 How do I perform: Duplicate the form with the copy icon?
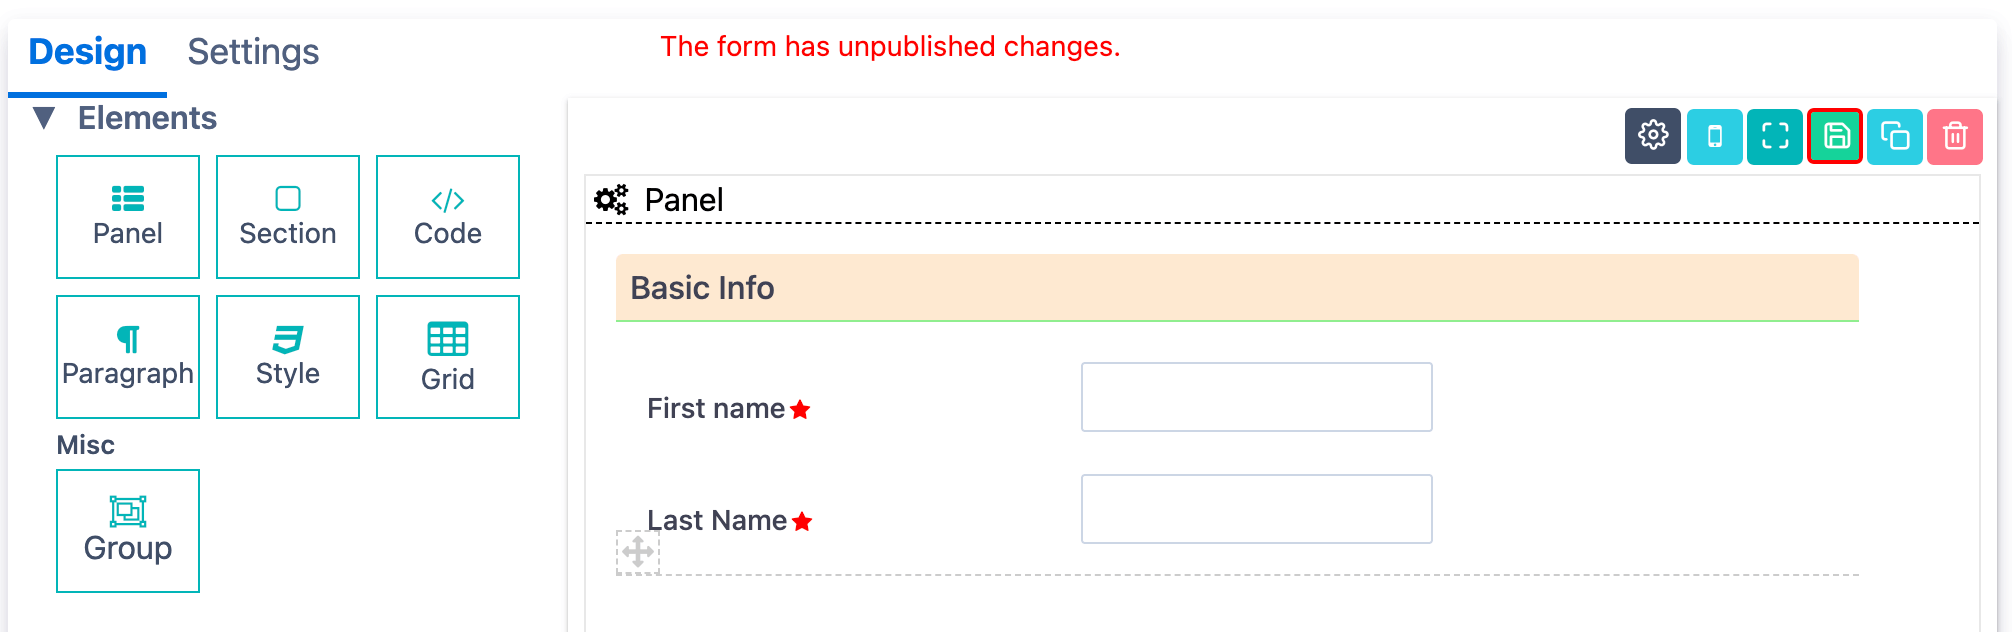point(1895,137)
